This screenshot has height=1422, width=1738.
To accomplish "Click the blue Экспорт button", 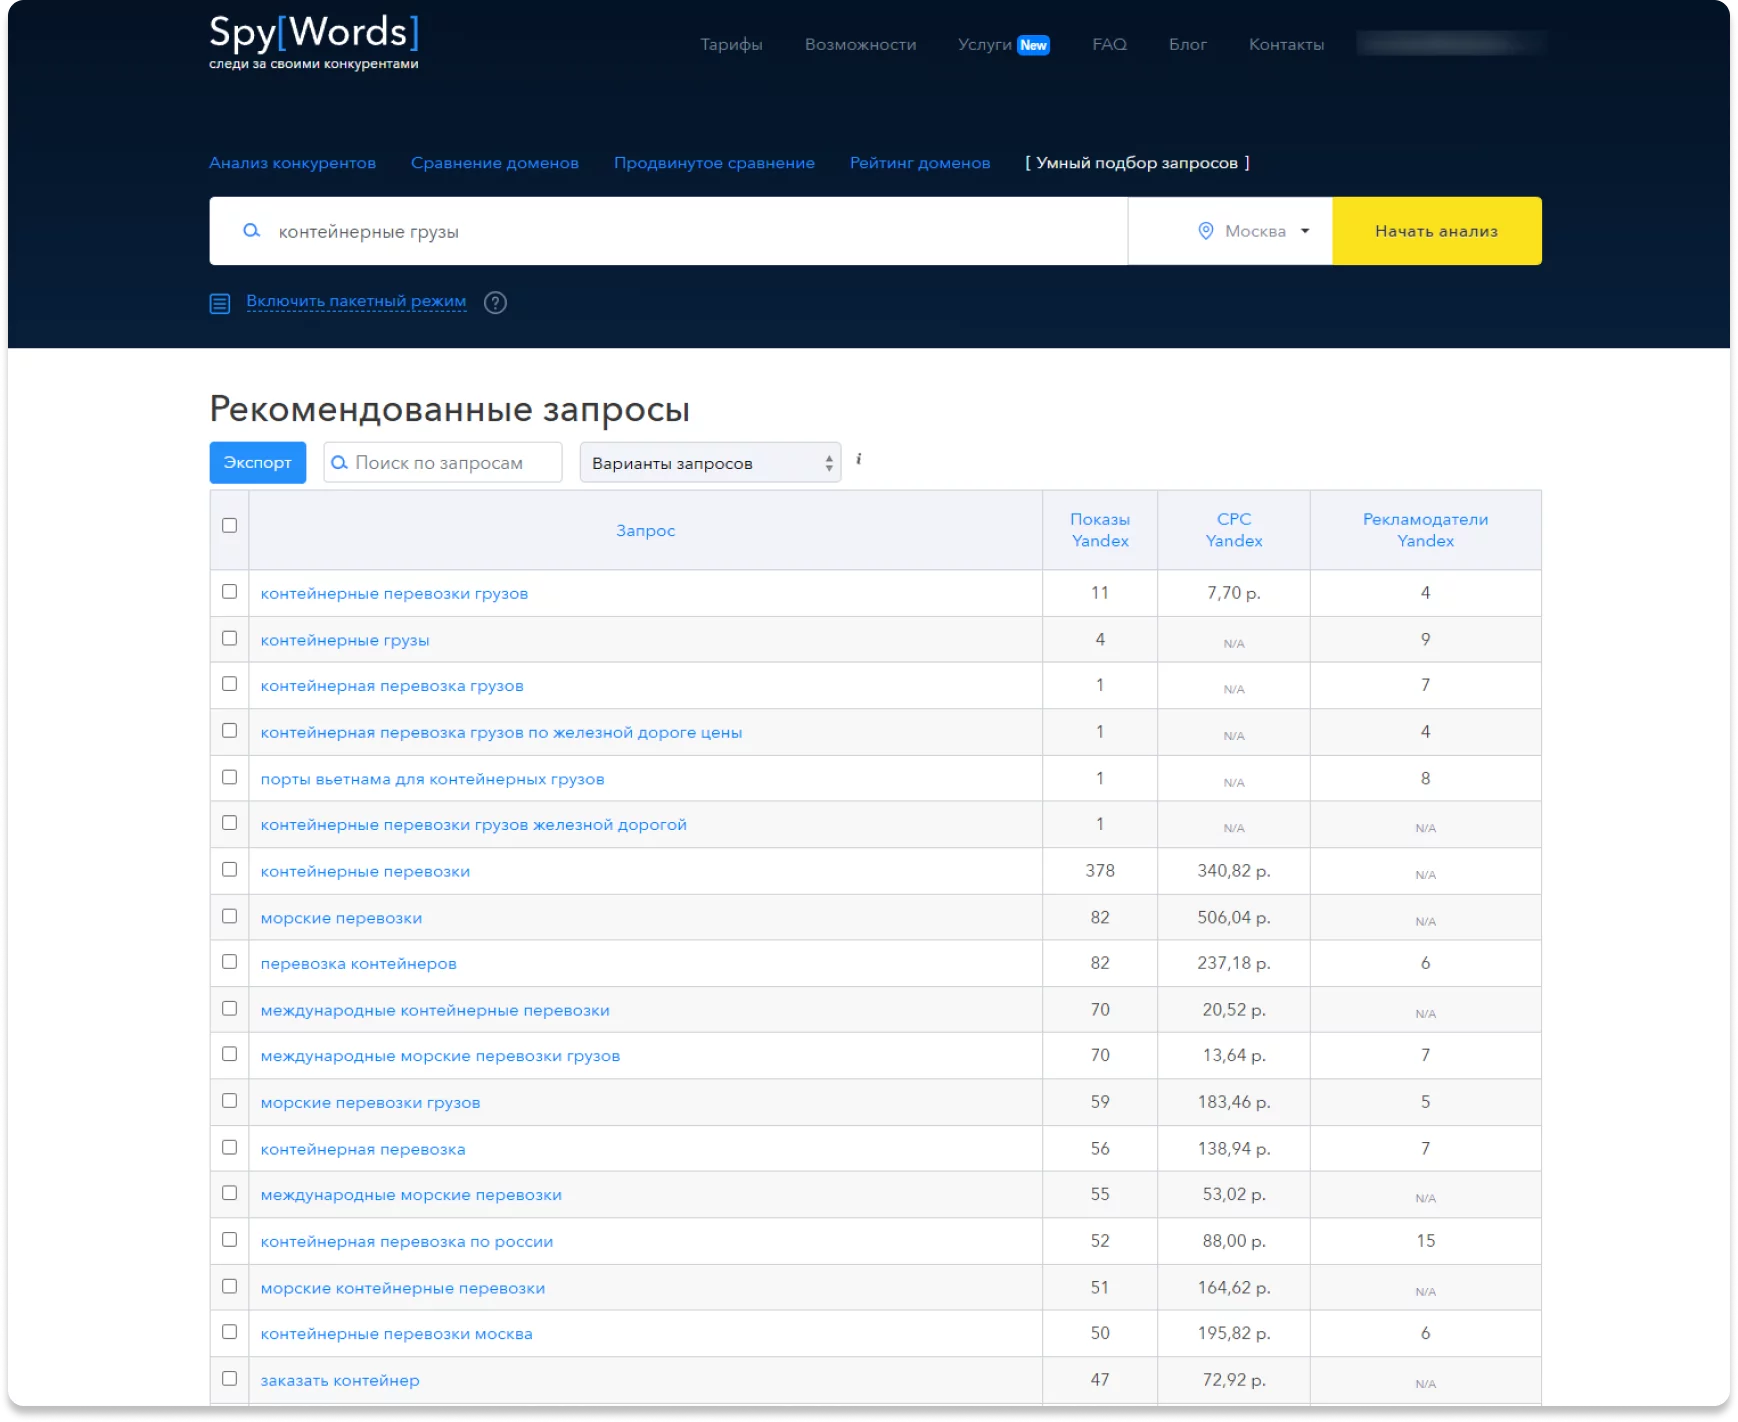I will [x=258, y=462].
